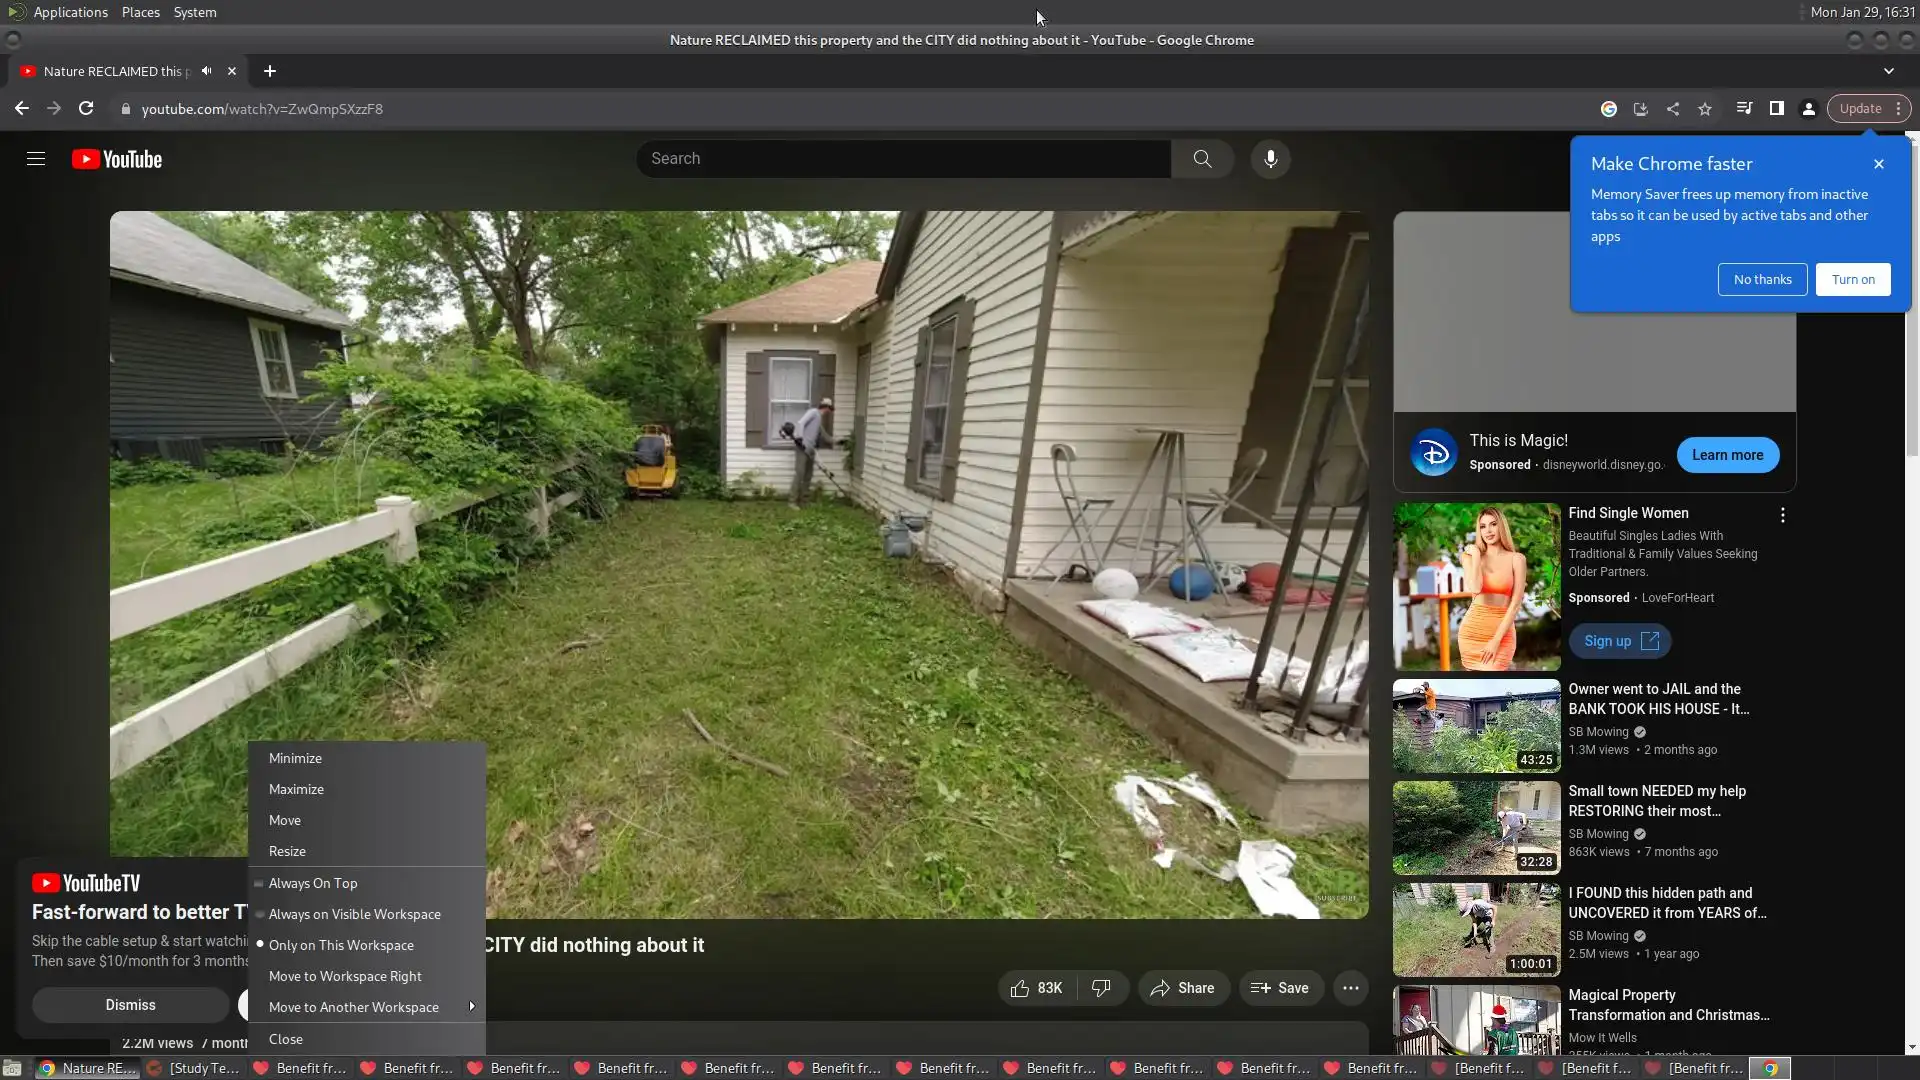Open Find Single Women ad options menu
The width and height of the screenshot is (1920, 1080).
tap(1782, 515)
